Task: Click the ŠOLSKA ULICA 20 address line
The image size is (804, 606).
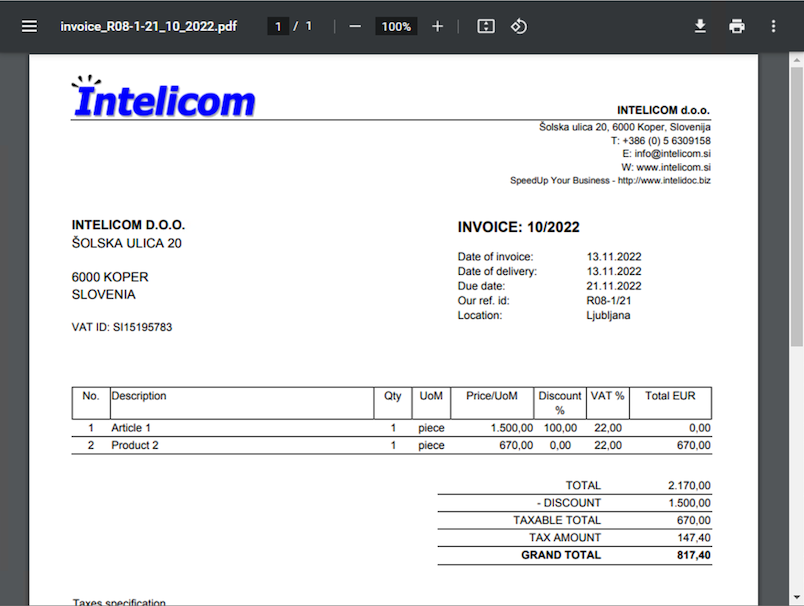Action: coord(127,243)
